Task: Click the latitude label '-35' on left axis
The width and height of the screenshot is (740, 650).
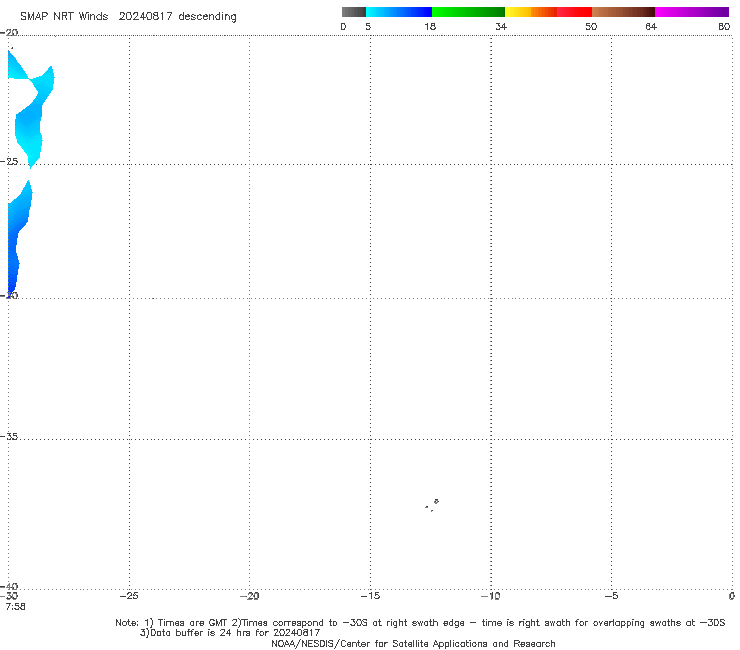Action: (x=9, y=437)
